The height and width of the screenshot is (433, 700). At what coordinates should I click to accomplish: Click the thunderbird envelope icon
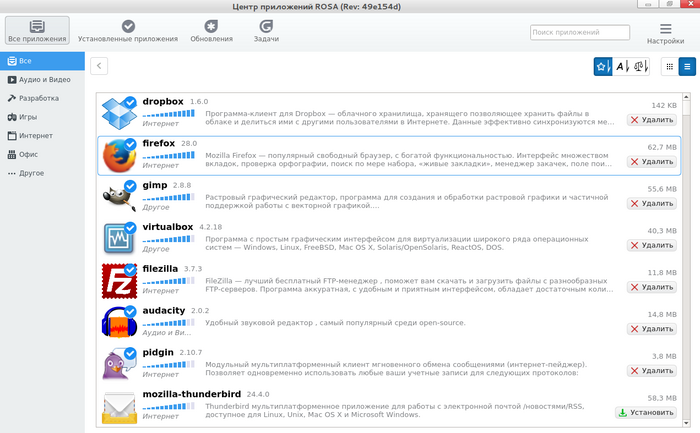(119, 407)
